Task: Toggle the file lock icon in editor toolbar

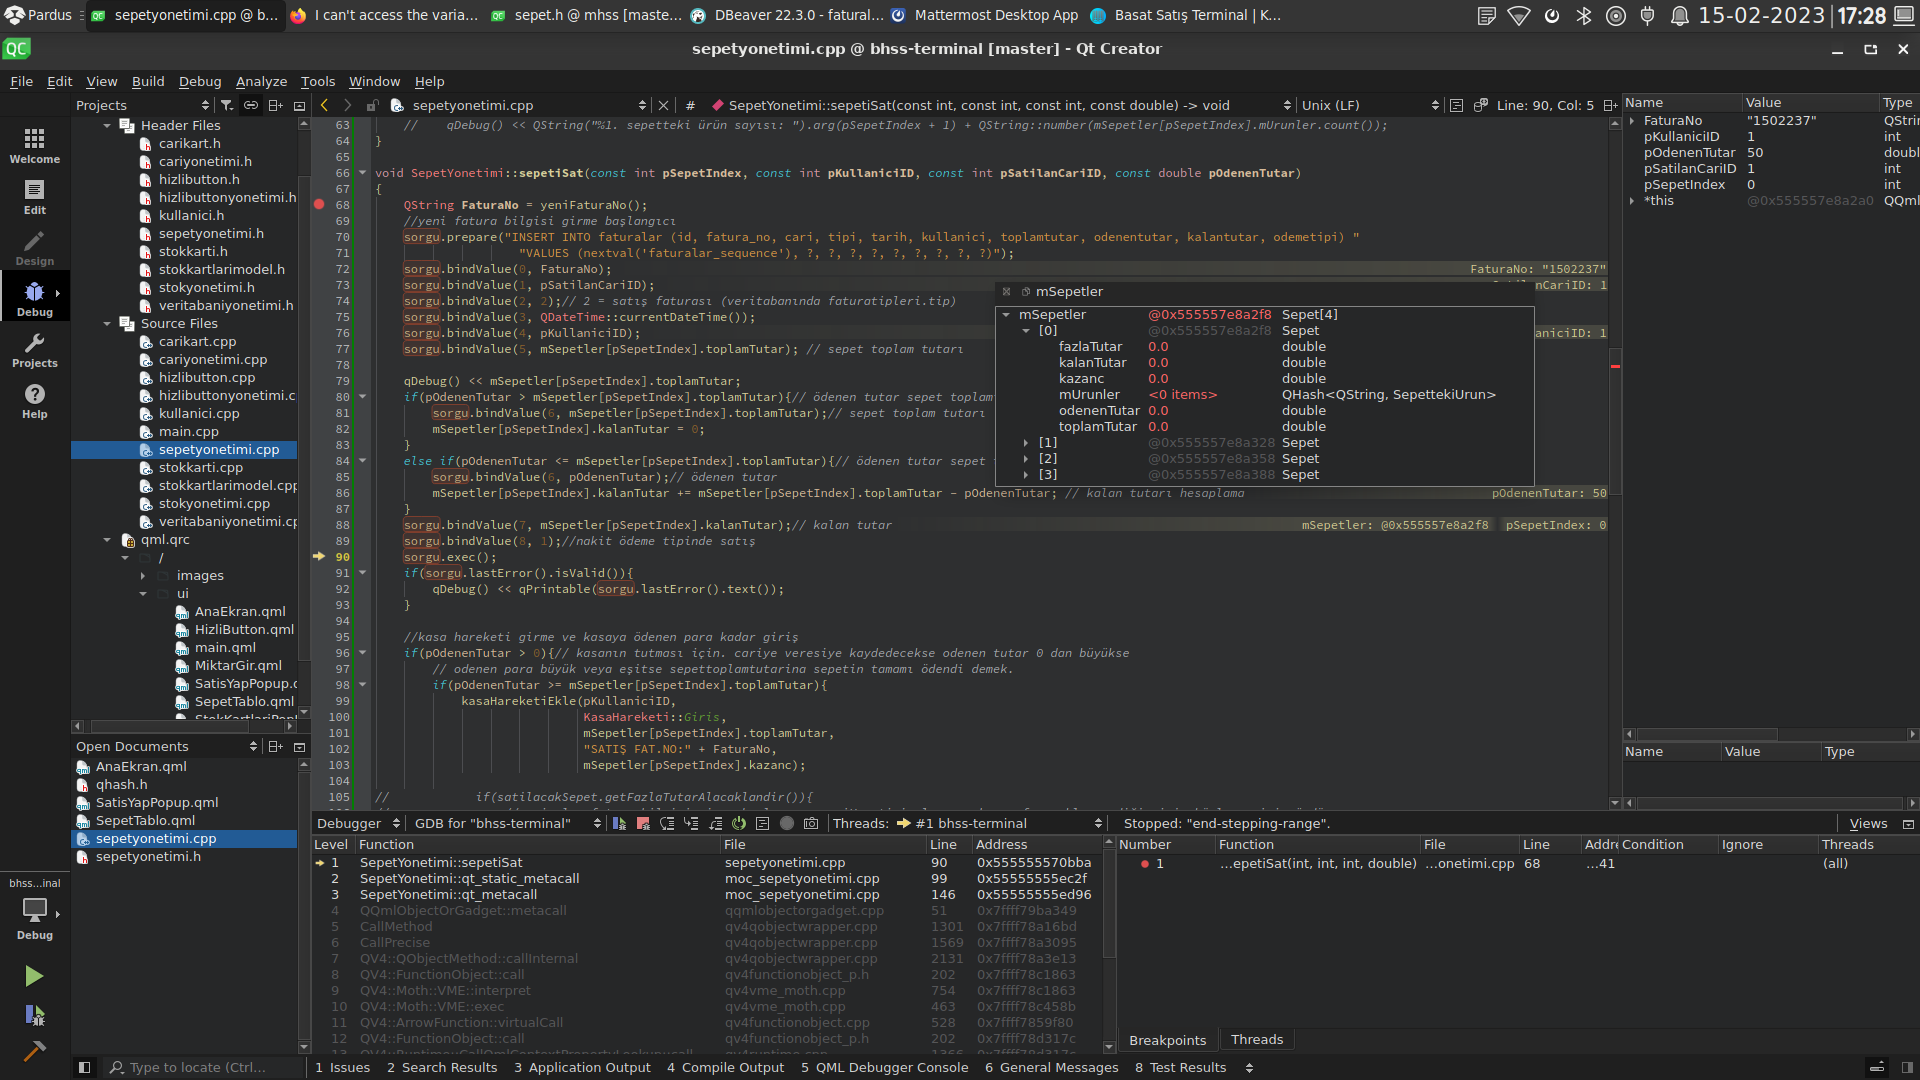Action: (x=371, y=104)
